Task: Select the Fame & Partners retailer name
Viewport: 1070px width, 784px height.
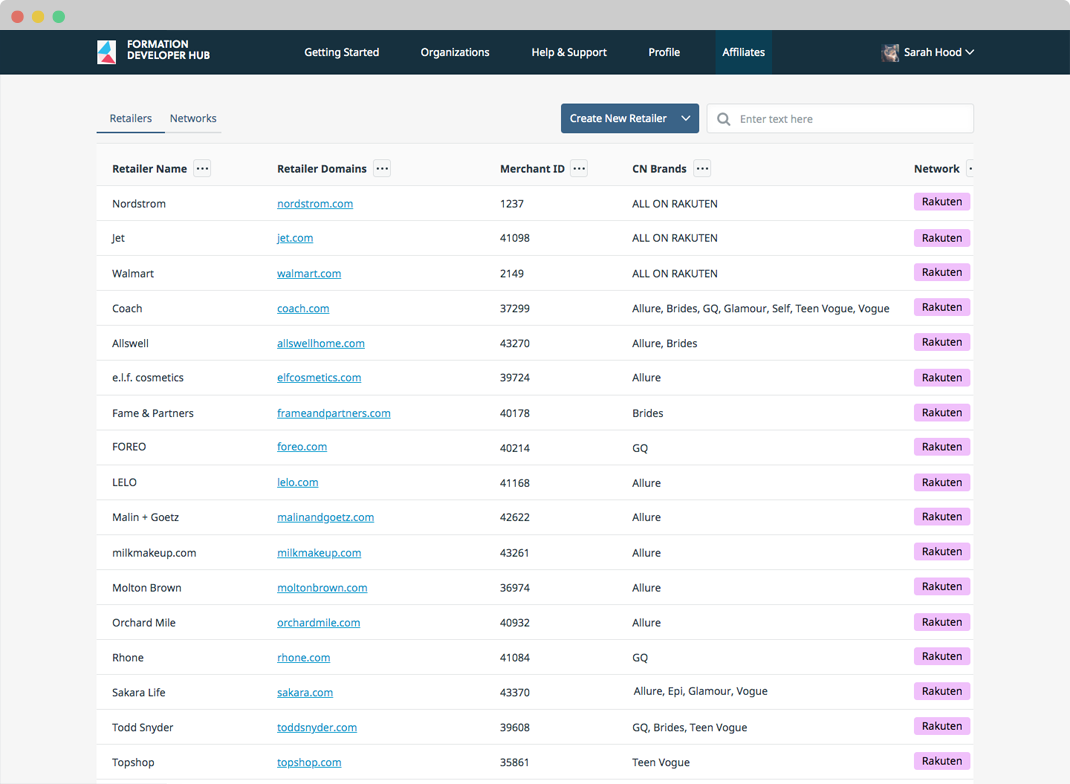Action: (x=153, y=413)
